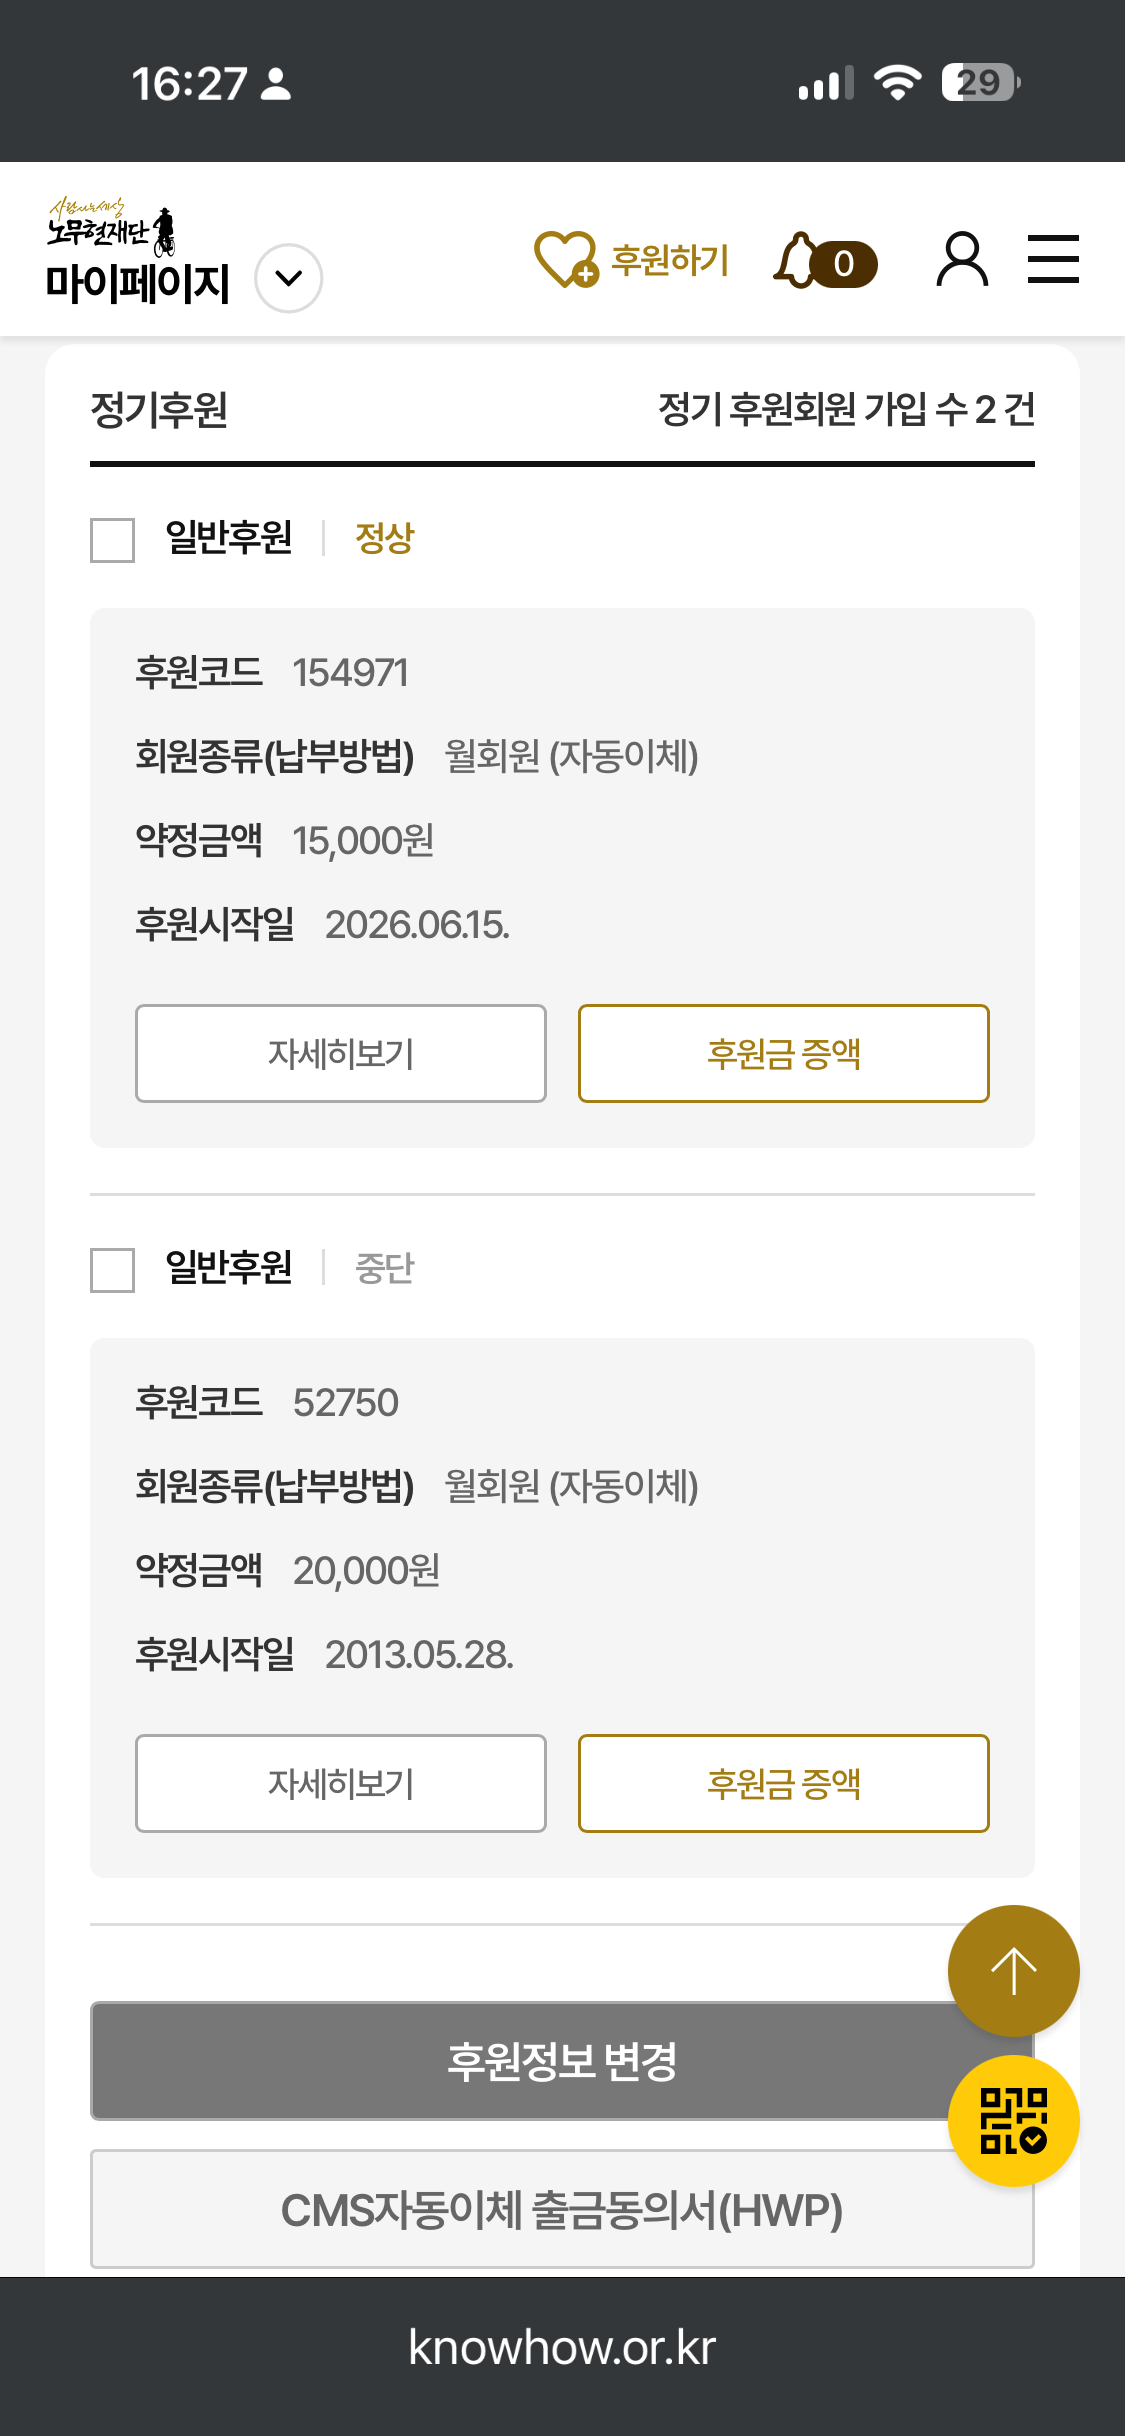View details for sponsorship code 52750
Screen dimensions: 1125x2436
pyautogui.click(x=341, y=1783)
